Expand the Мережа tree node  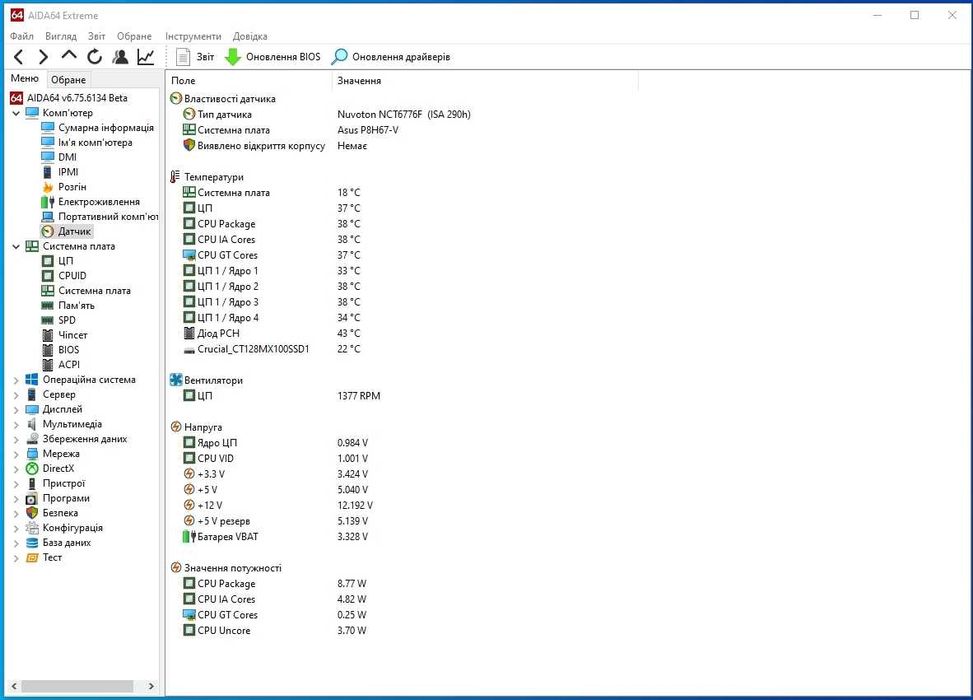16,454
